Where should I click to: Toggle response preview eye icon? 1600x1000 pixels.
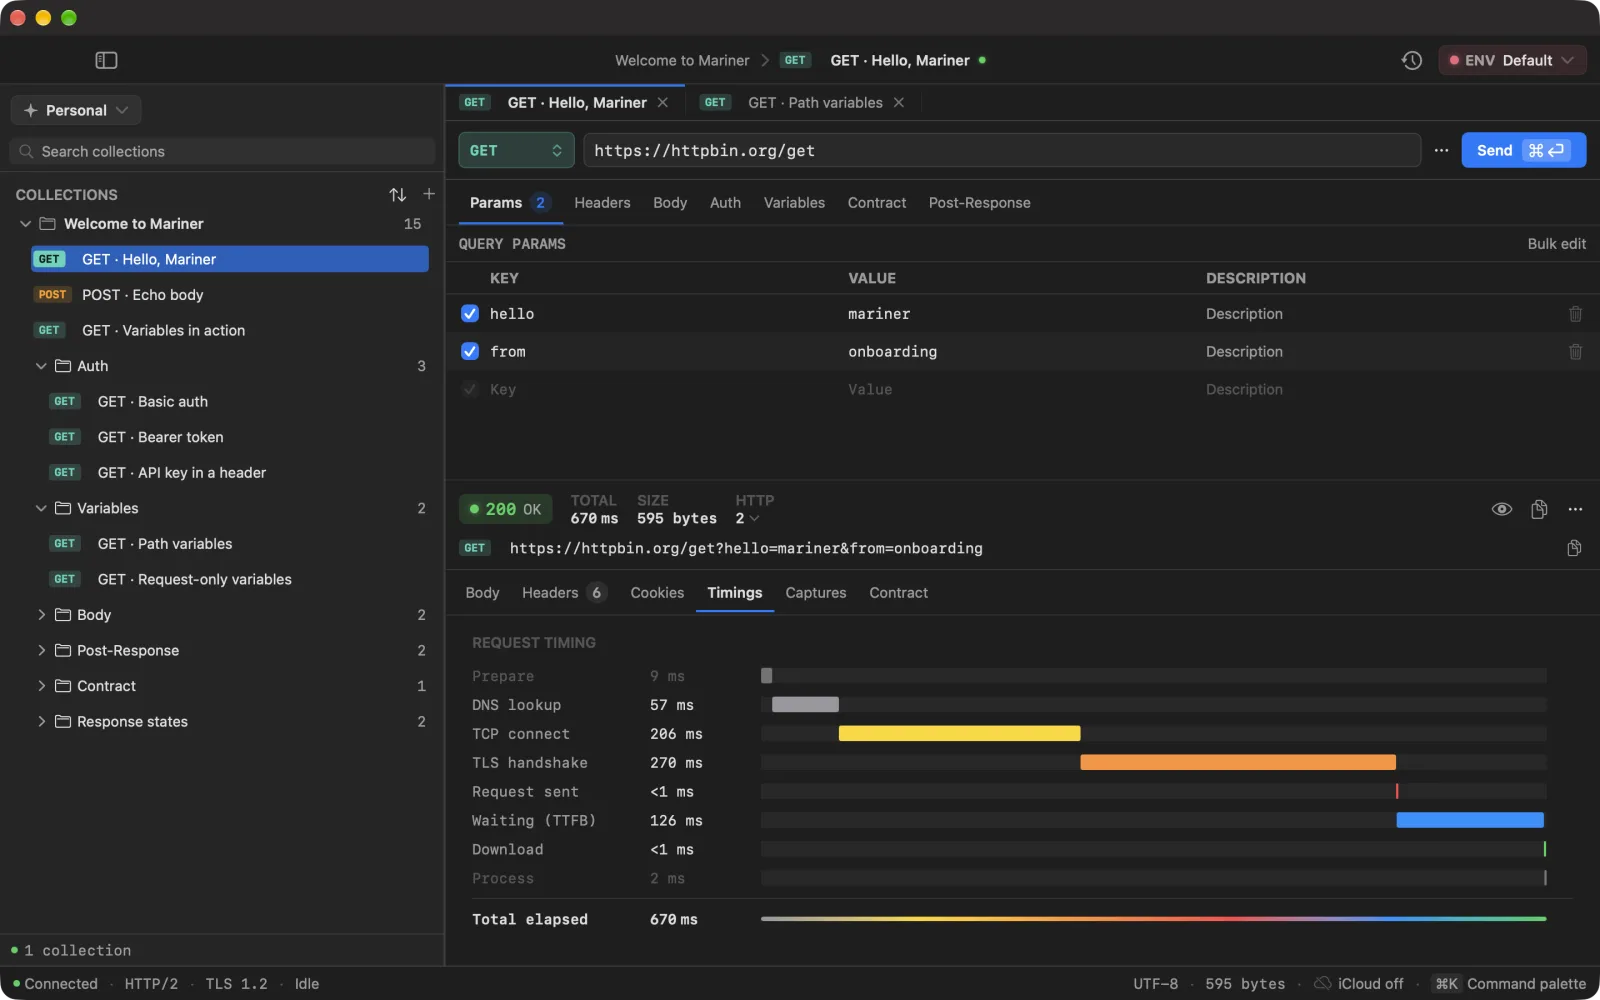click(x=1501, y=509)
